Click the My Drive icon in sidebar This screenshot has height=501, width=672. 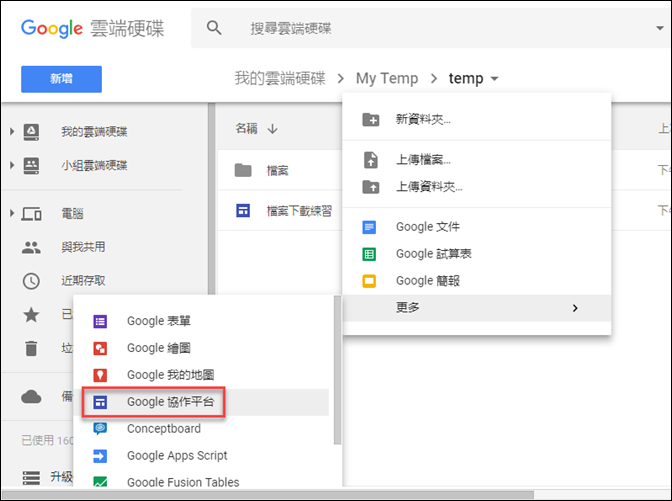point(31,132)
